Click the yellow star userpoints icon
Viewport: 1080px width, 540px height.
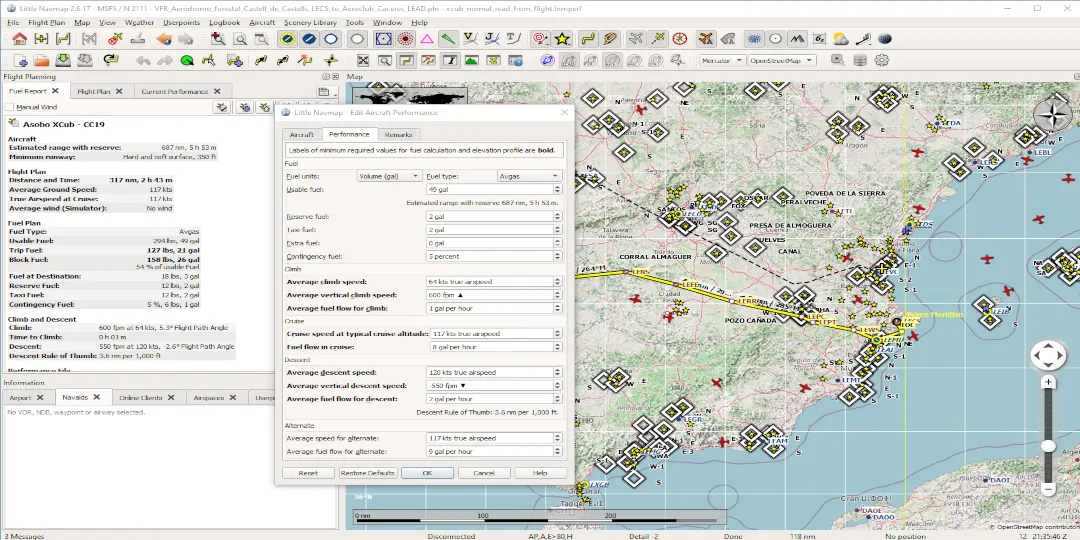tap(563, 39)
